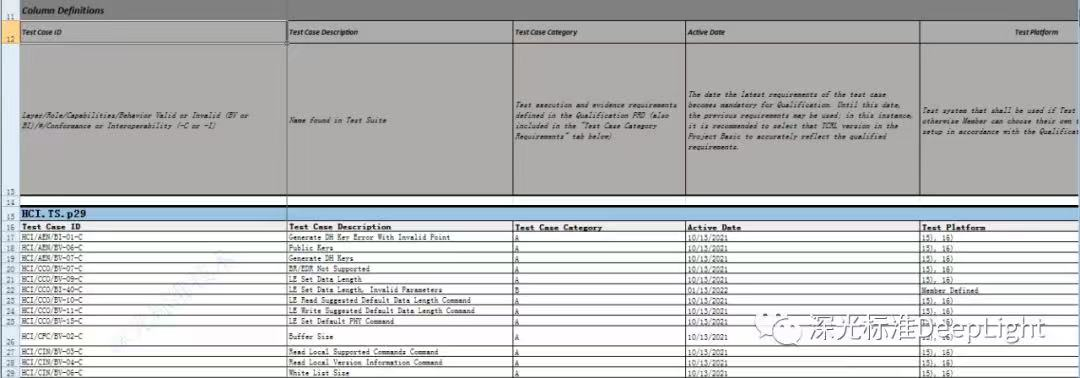The height and width of the screenshot is (378, 1080).
Task: Click the White List Size cell
Action: coord(400,372)
